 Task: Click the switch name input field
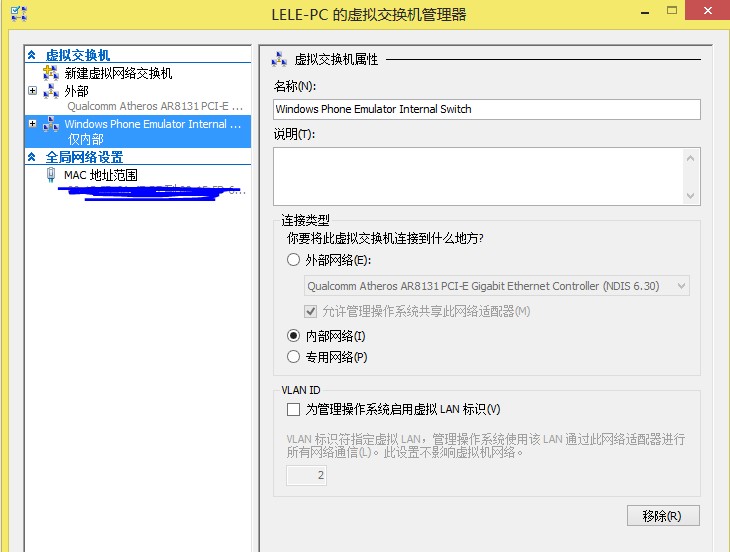(x=487, y=109)
